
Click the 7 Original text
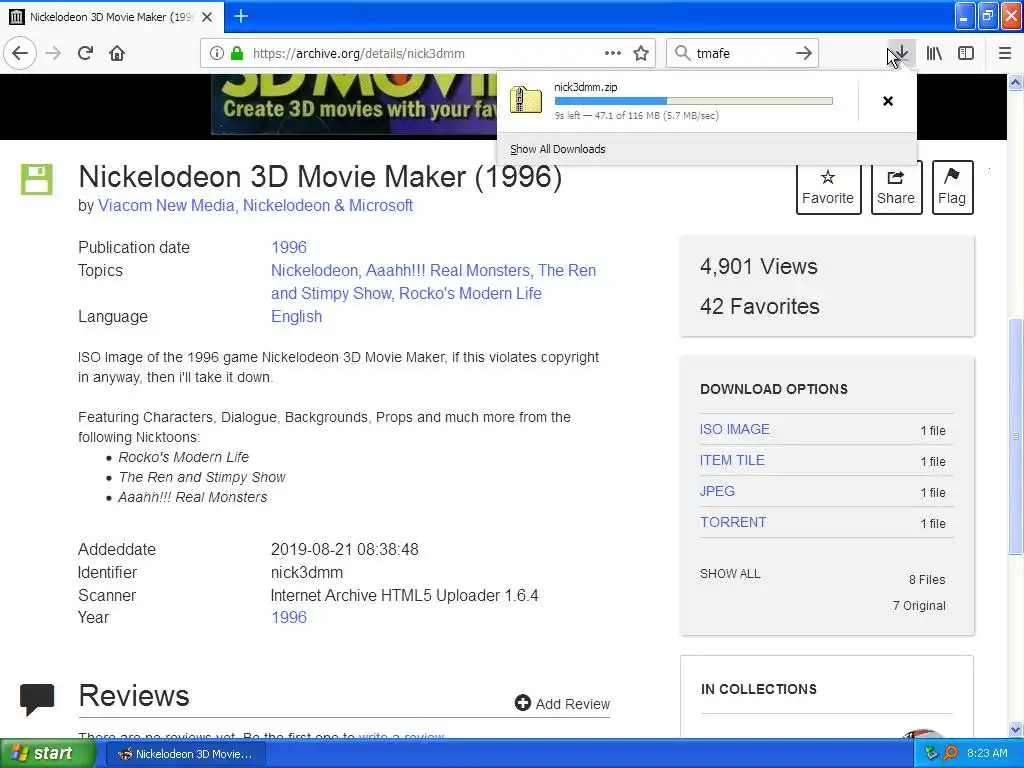coord(919,605)
